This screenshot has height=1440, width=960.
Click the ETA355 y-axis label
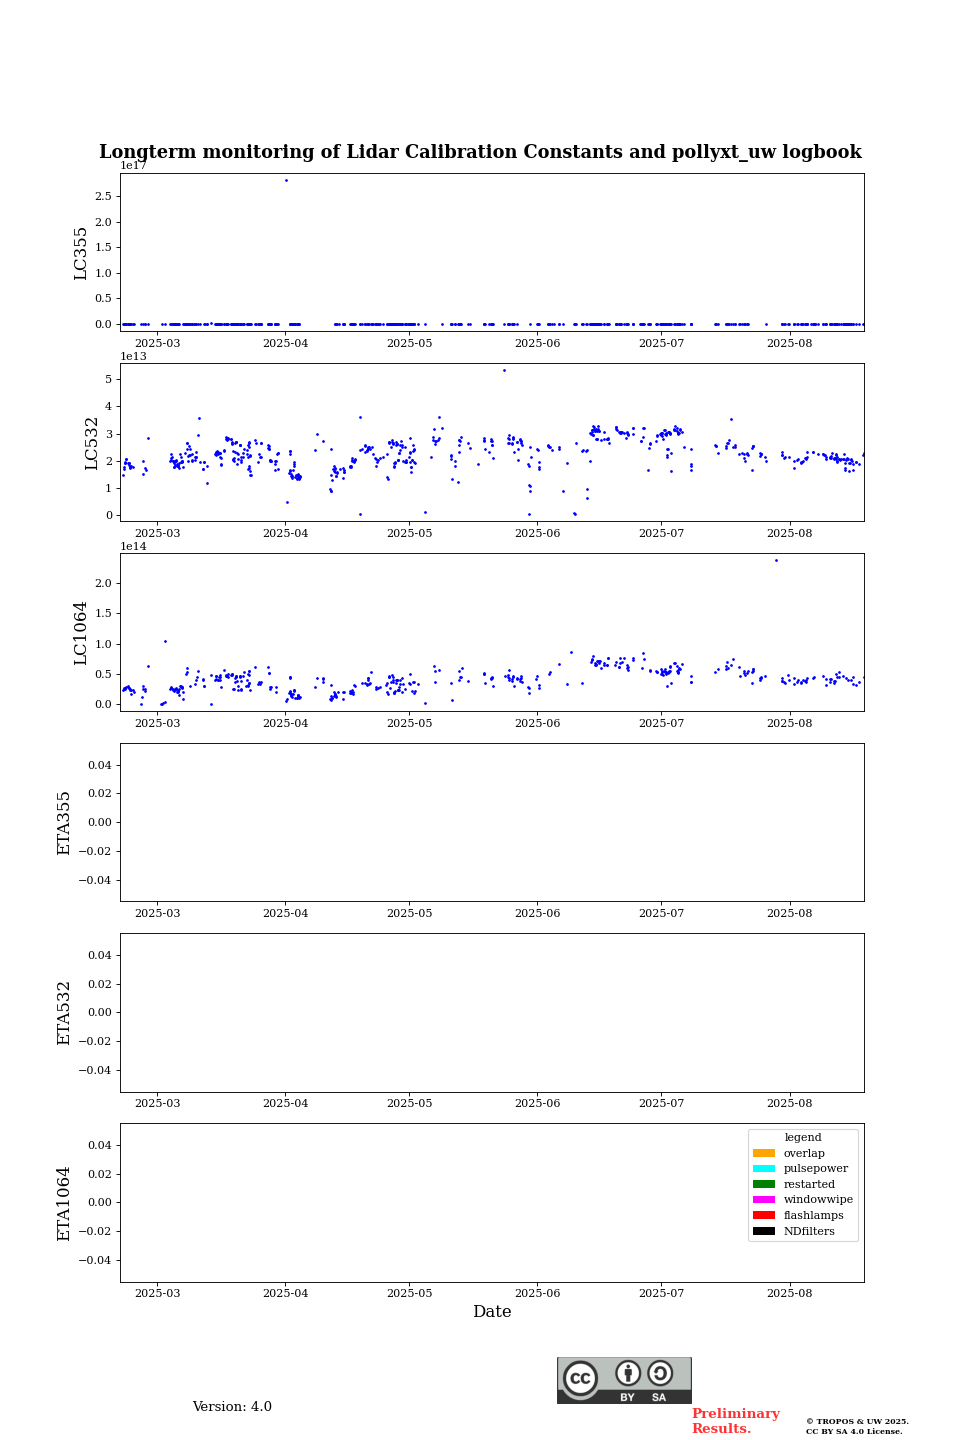click(x=64, y=823)
